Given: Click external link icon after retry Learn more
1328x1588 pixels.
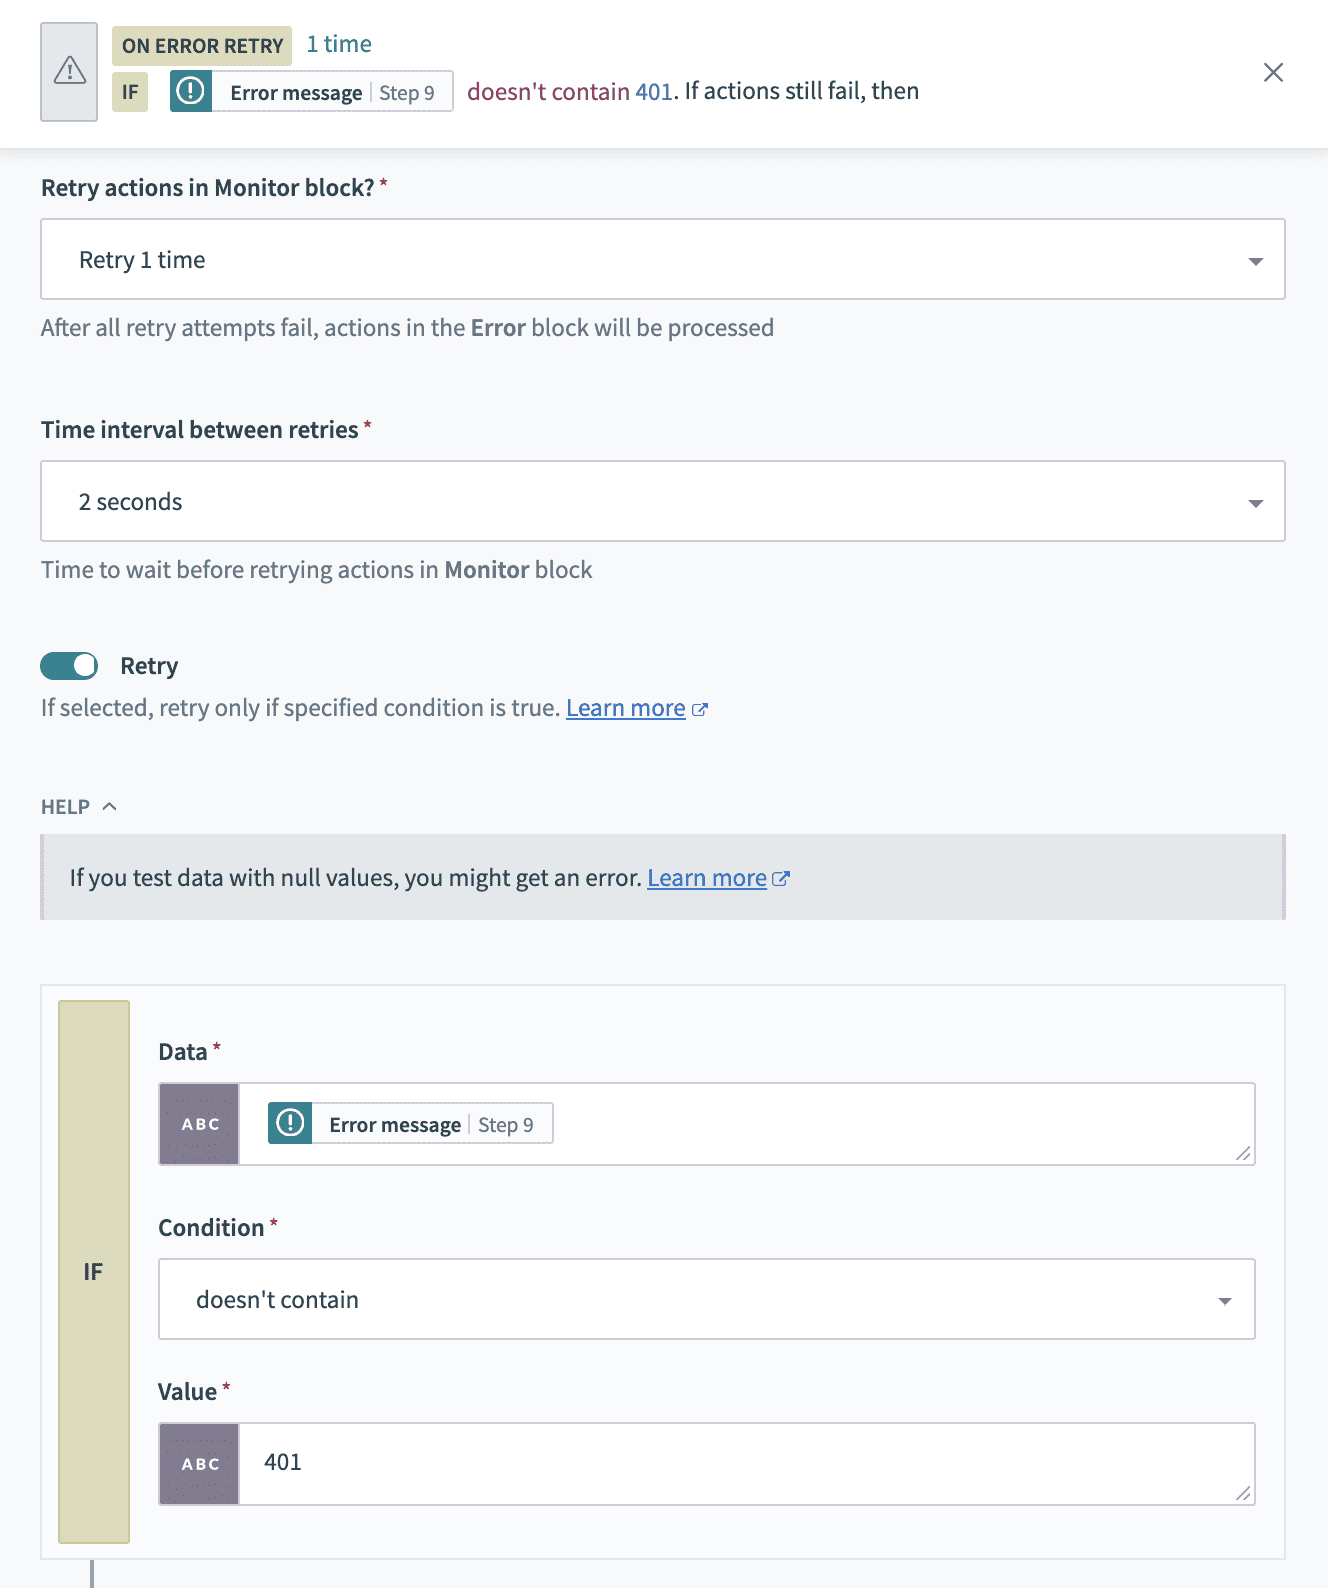Looking at the screenshot, I should tap(700, 709).
